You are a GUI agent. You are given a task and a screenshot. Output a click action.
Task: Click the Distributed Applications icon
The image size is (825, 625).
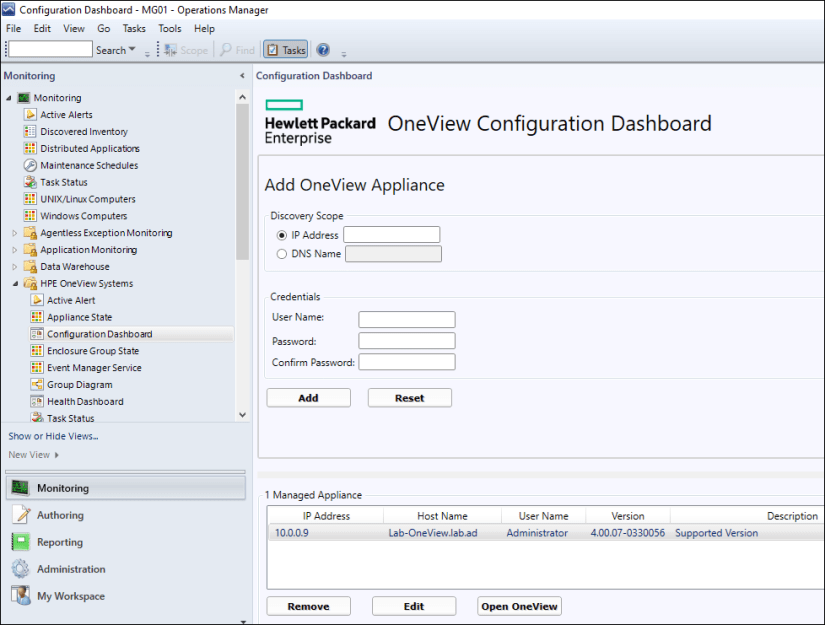click(30, 148)
